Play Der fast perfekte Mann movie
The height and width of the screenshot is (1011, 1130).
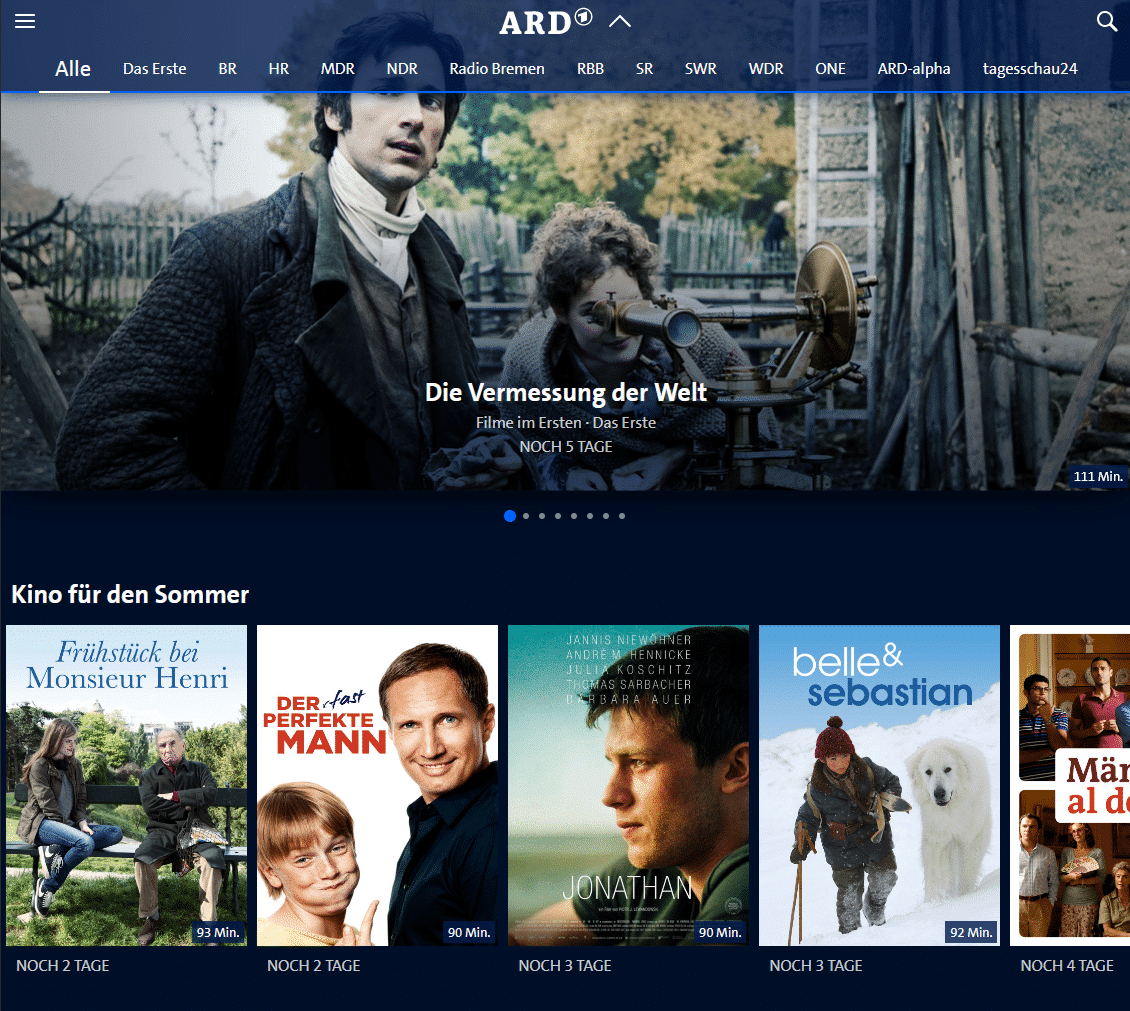(377, 785)
